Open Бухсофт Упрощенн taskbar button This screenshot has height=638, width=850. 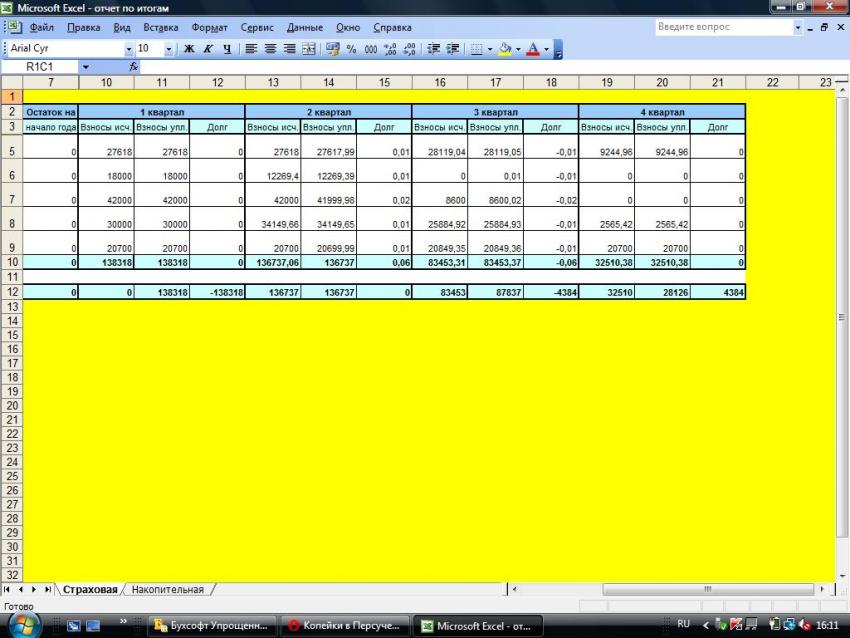pyautogui.click(x=211, y=626)
